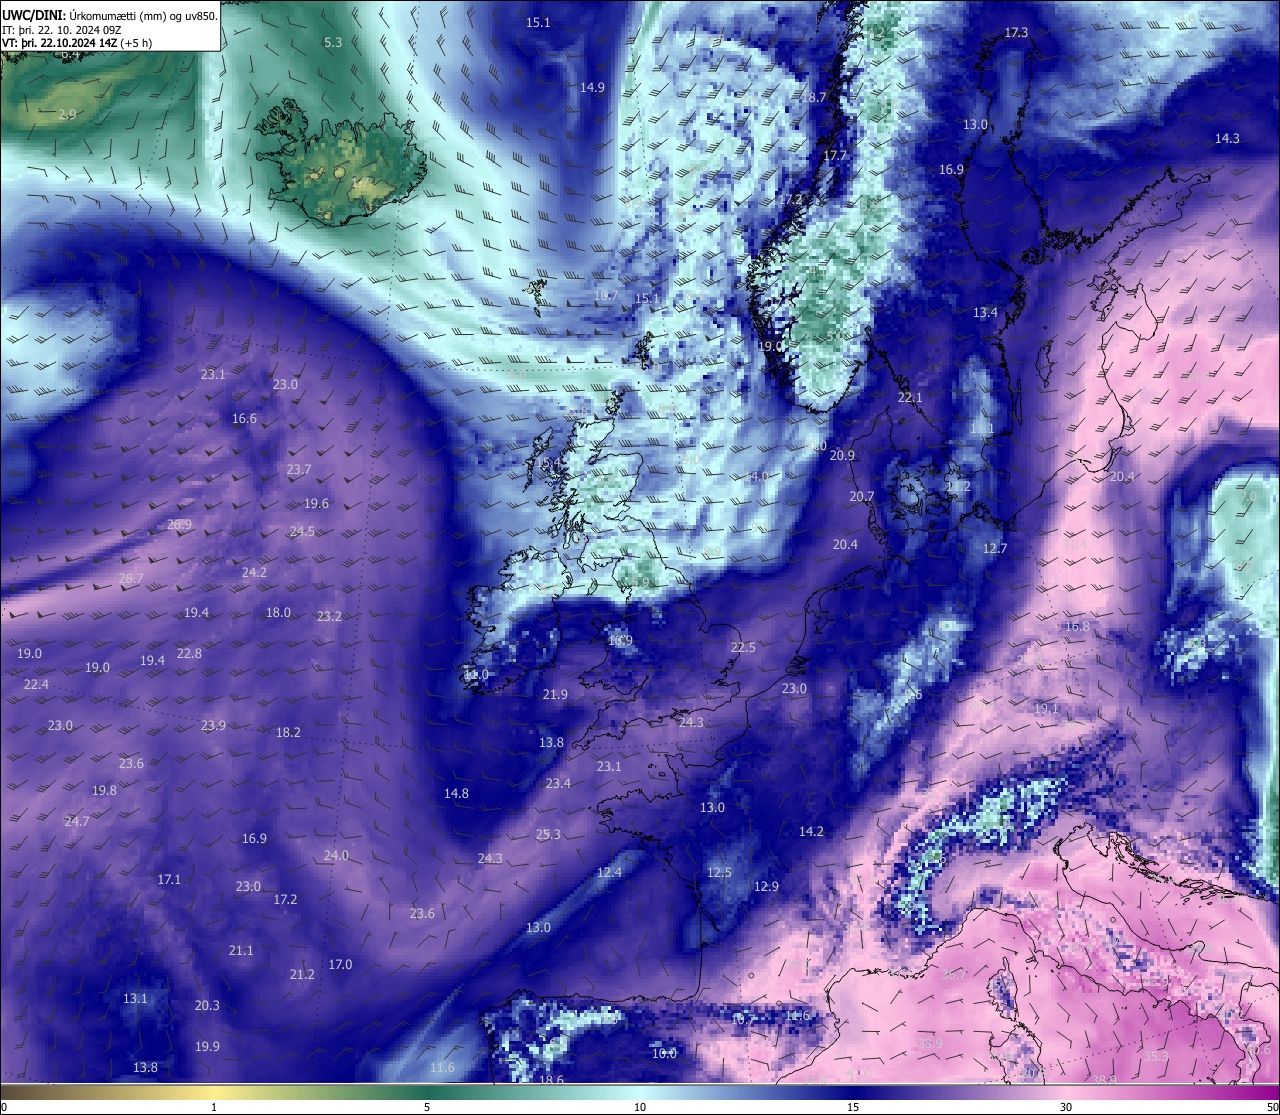Click the 30 tick on the color scale

click(1066, 1107)
